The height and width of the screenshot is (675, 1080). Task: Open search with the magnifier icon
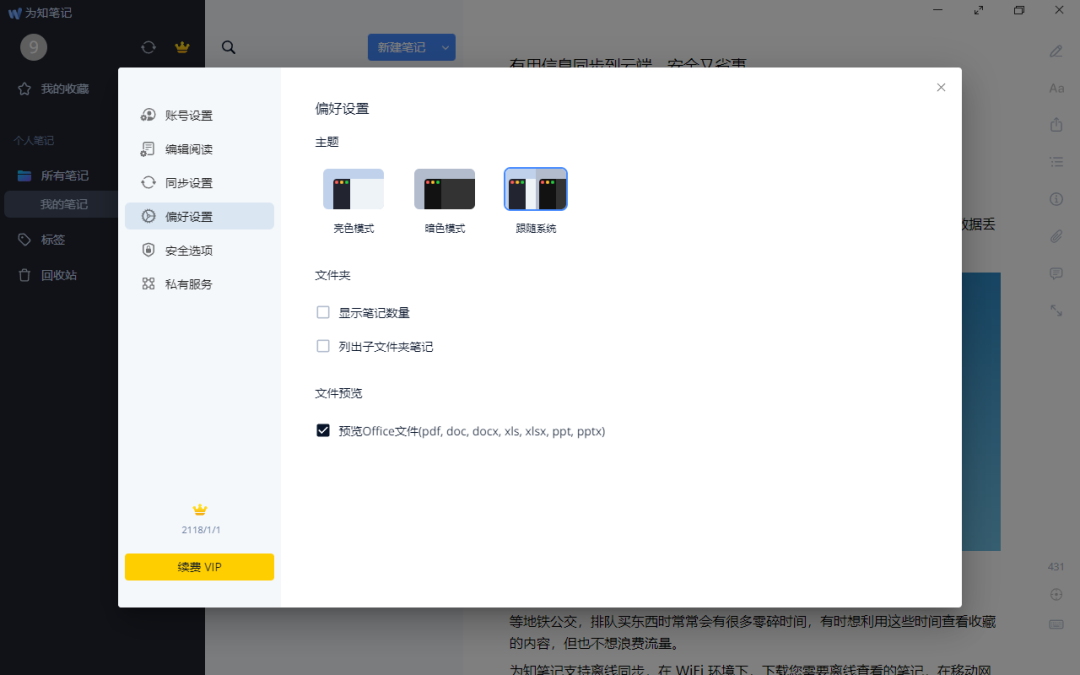pos(228,46)
